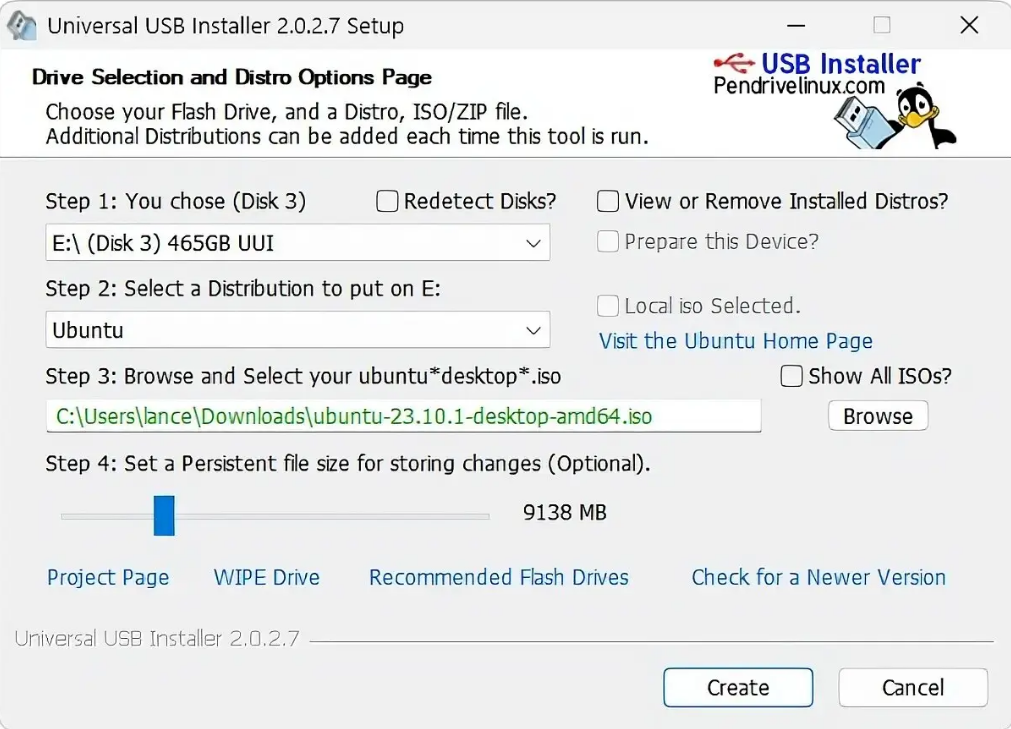Open the E:\ (Disk 3) drive dropdown

[532, 243]
